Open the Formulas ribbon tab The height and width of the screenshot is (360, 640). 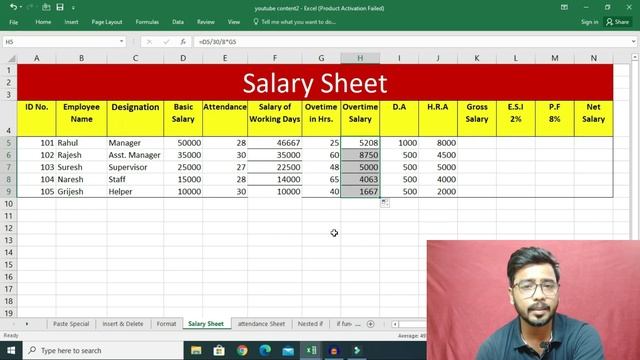pyautogui.click(x=147, y=22)
